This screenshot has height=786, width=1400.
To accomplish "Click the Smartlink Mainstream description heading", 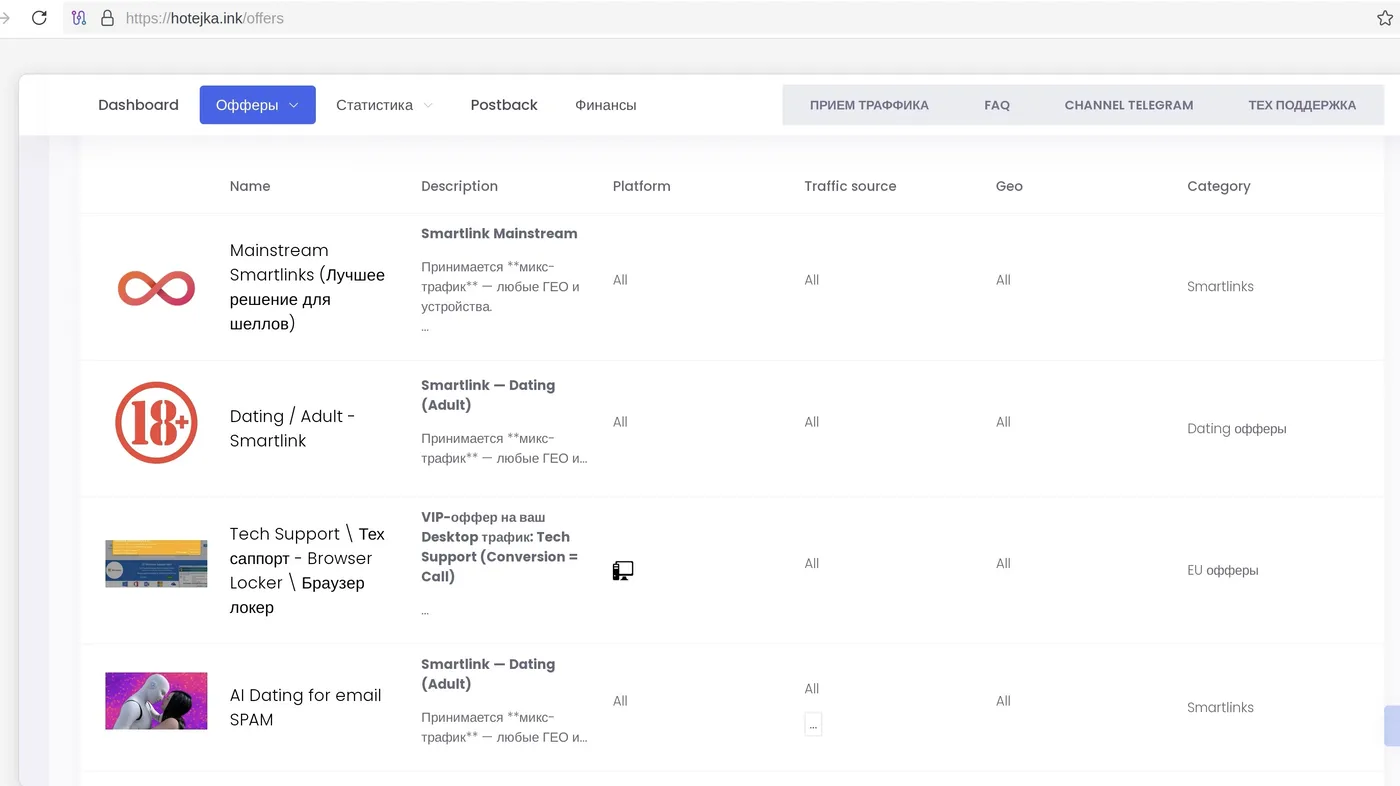I will (499, 233).
